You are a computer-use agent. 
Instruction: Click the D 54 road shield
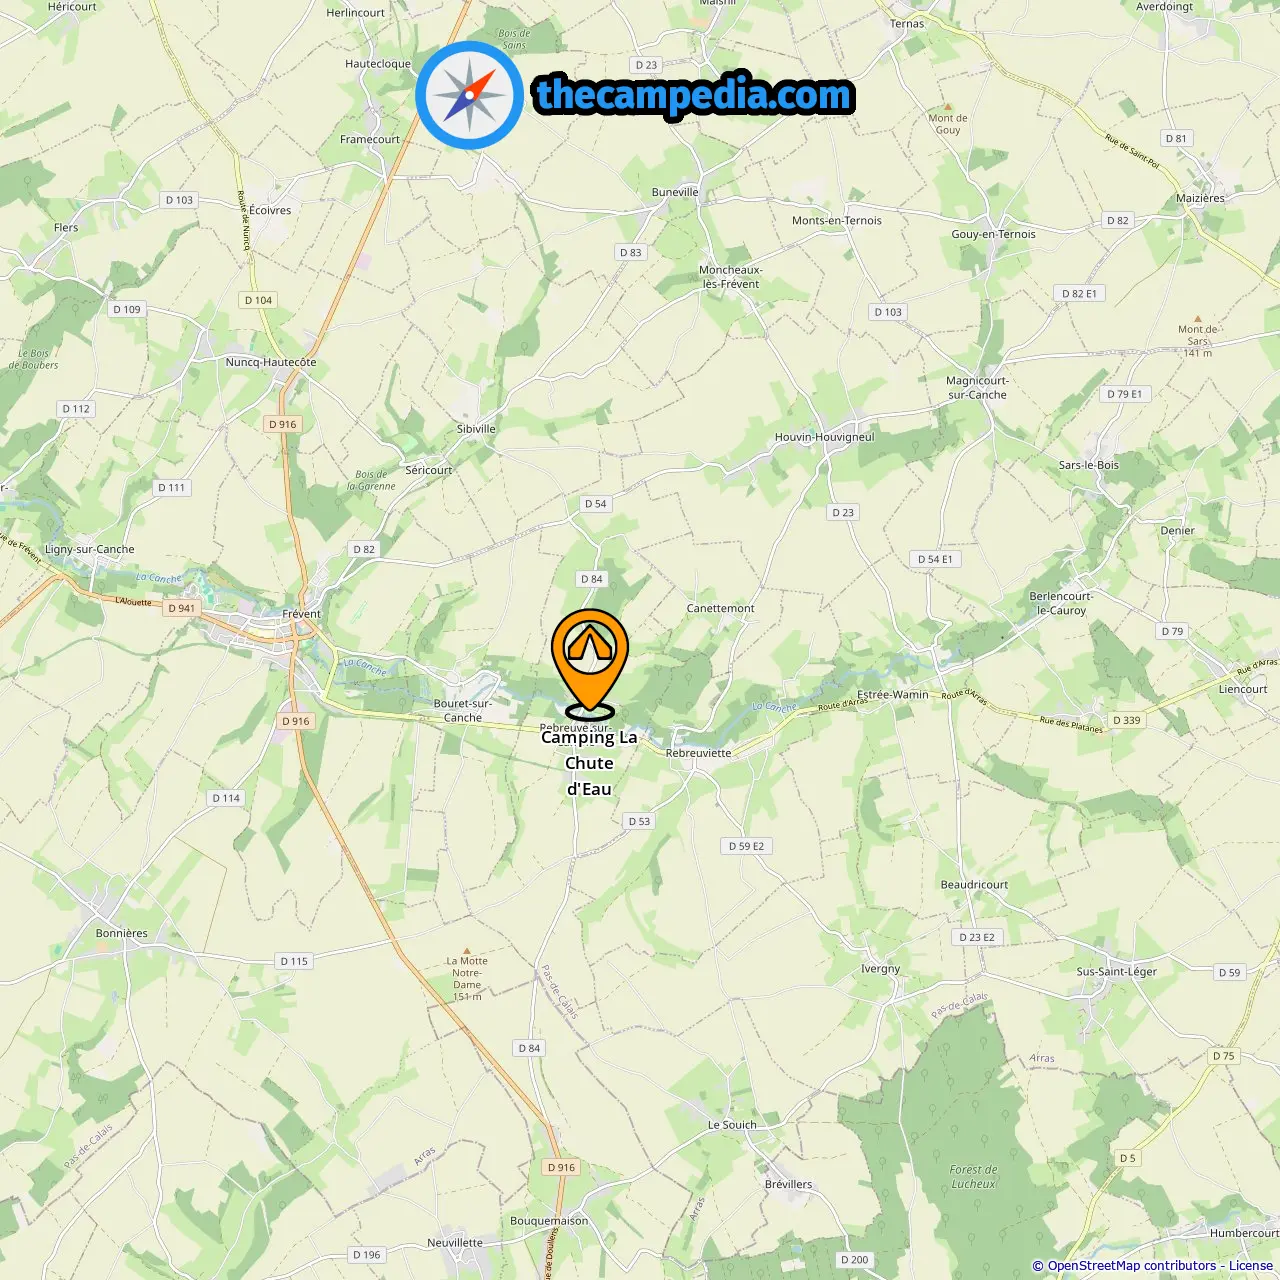(x=596, y=504)
